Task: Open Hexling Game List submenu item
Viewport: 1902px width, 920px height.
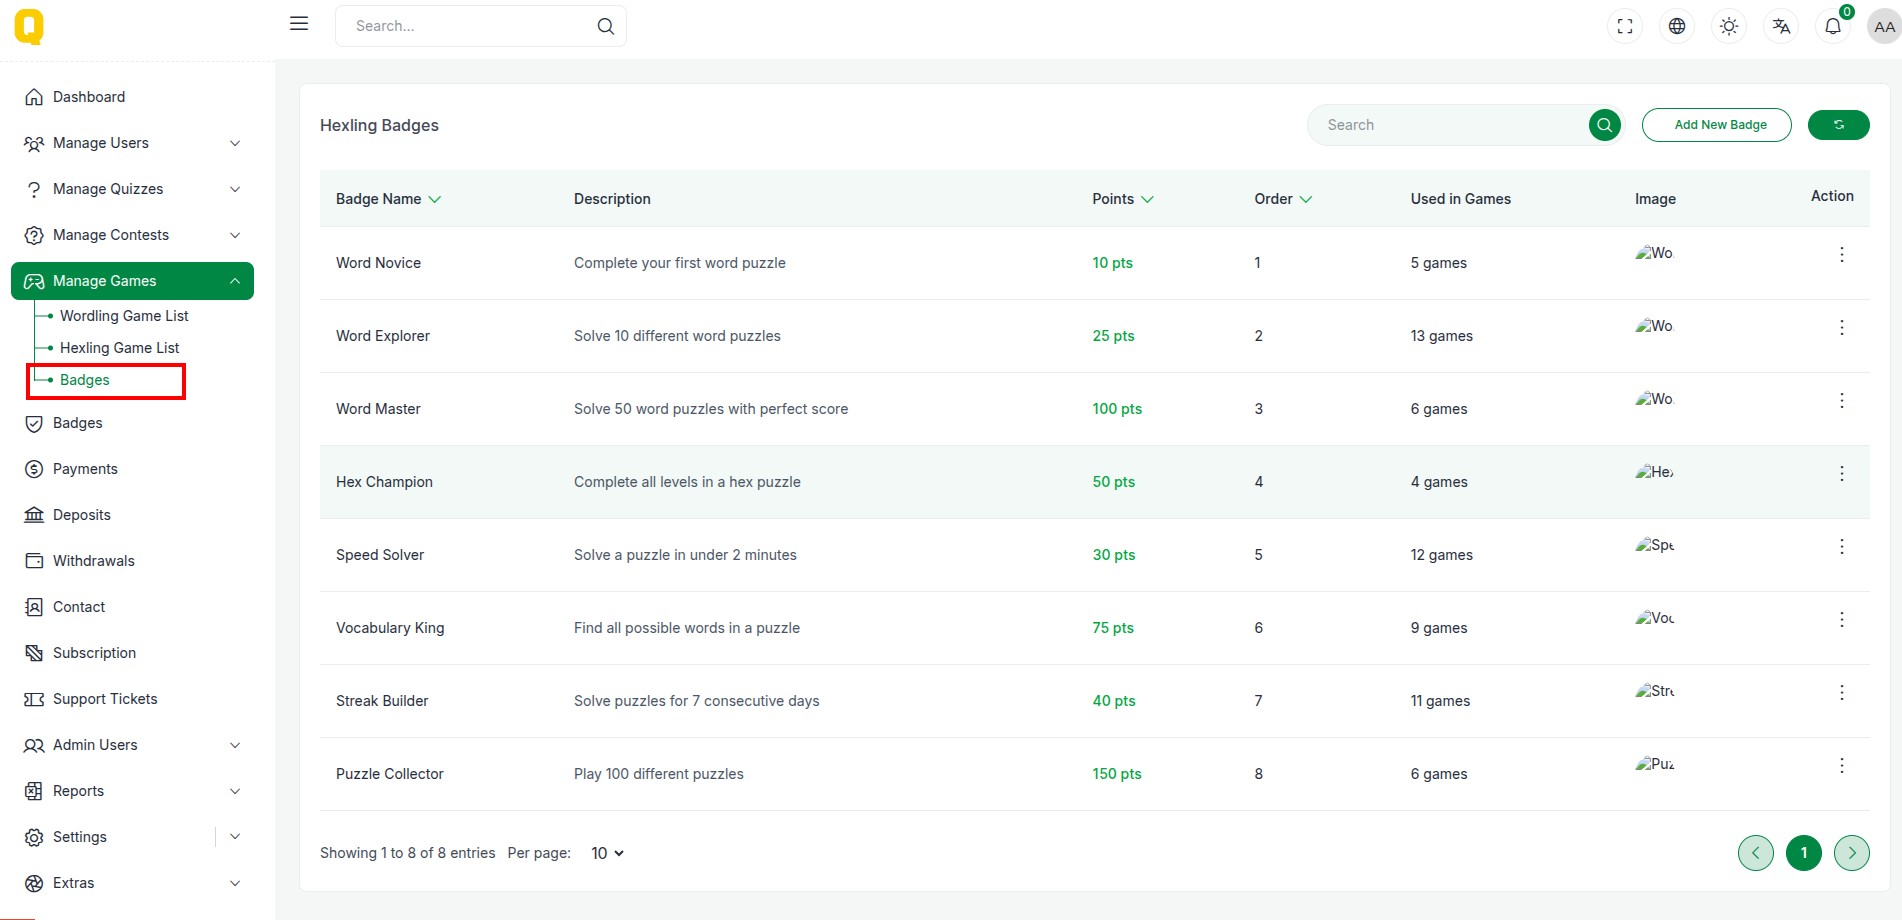Action: tap(119, 348)
